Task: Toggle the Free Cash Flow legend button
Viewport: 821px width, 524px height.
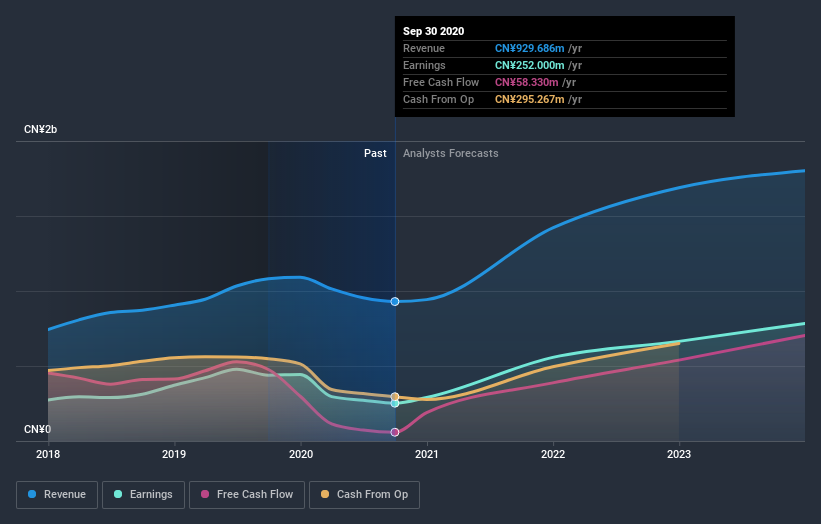Action: pos(247,495)
